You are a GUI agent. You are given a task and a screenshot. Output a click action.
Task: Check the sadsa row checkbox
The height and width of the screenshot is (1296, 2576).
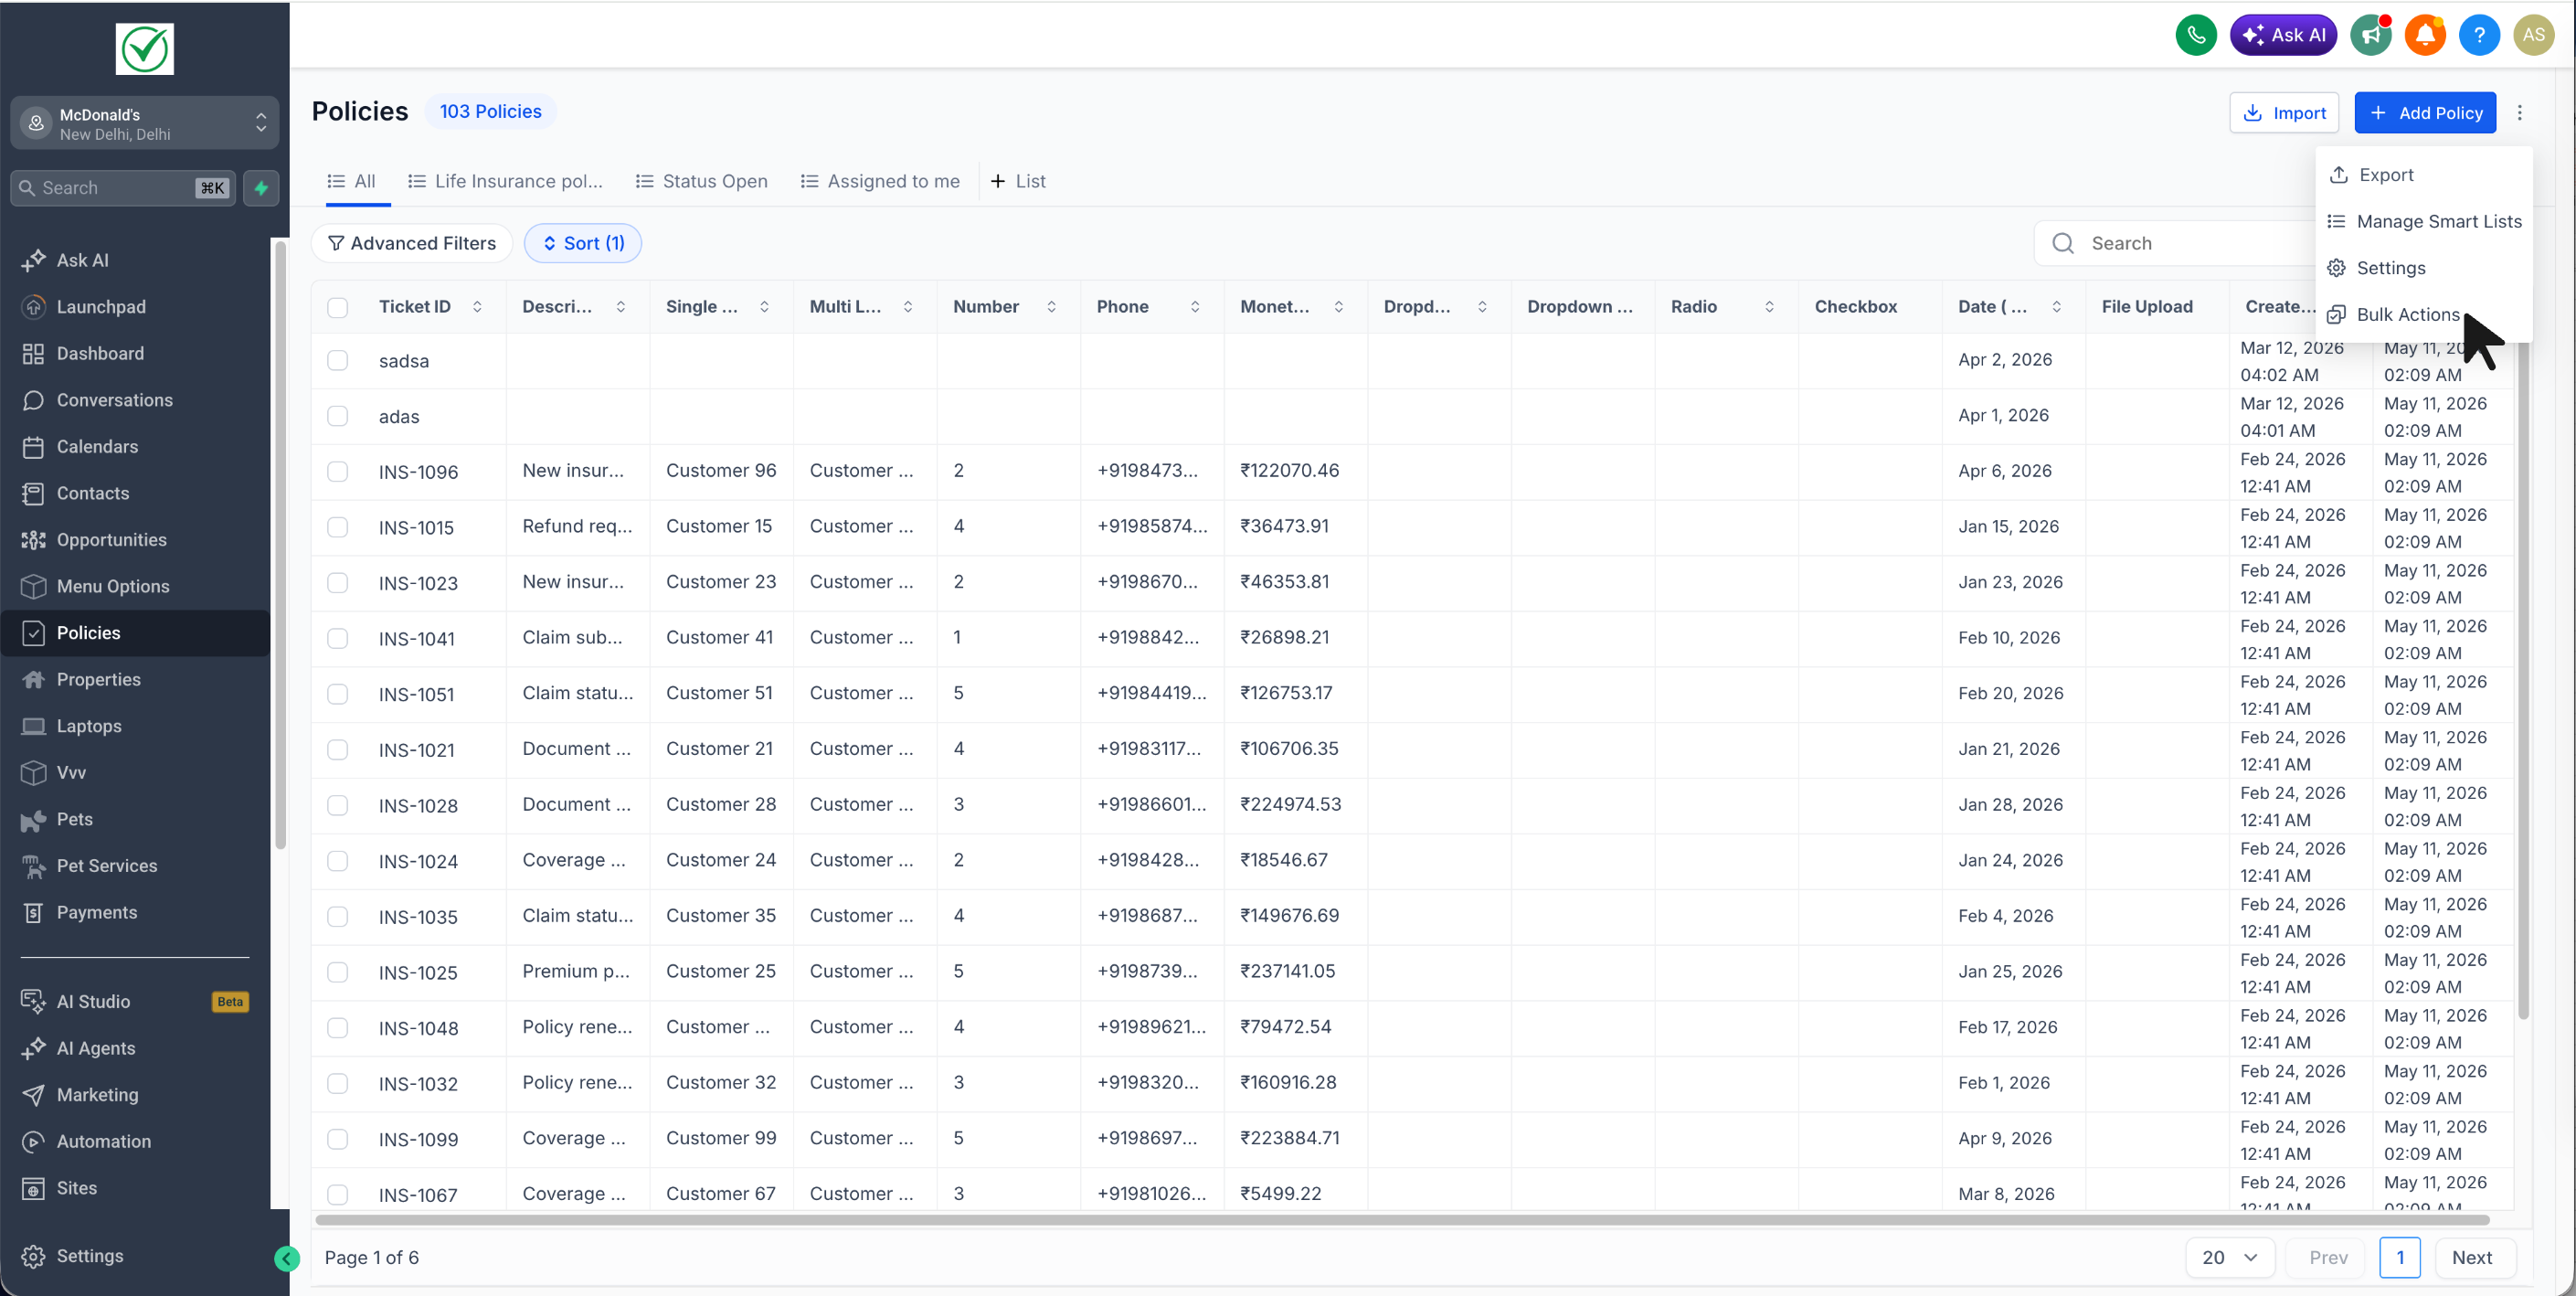(x=338, y=360)
